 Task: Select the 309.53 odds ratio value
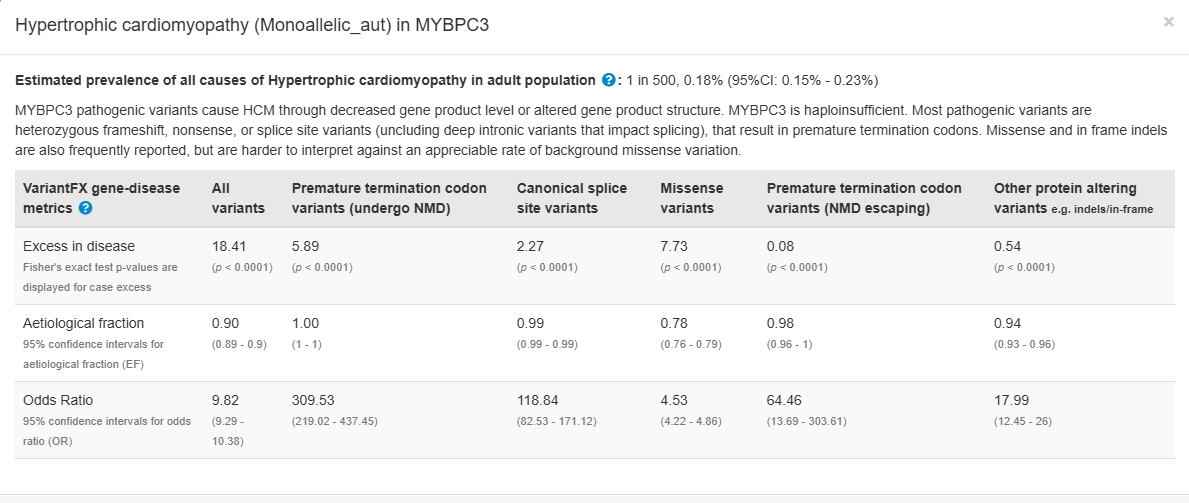[x=314, y=400]
